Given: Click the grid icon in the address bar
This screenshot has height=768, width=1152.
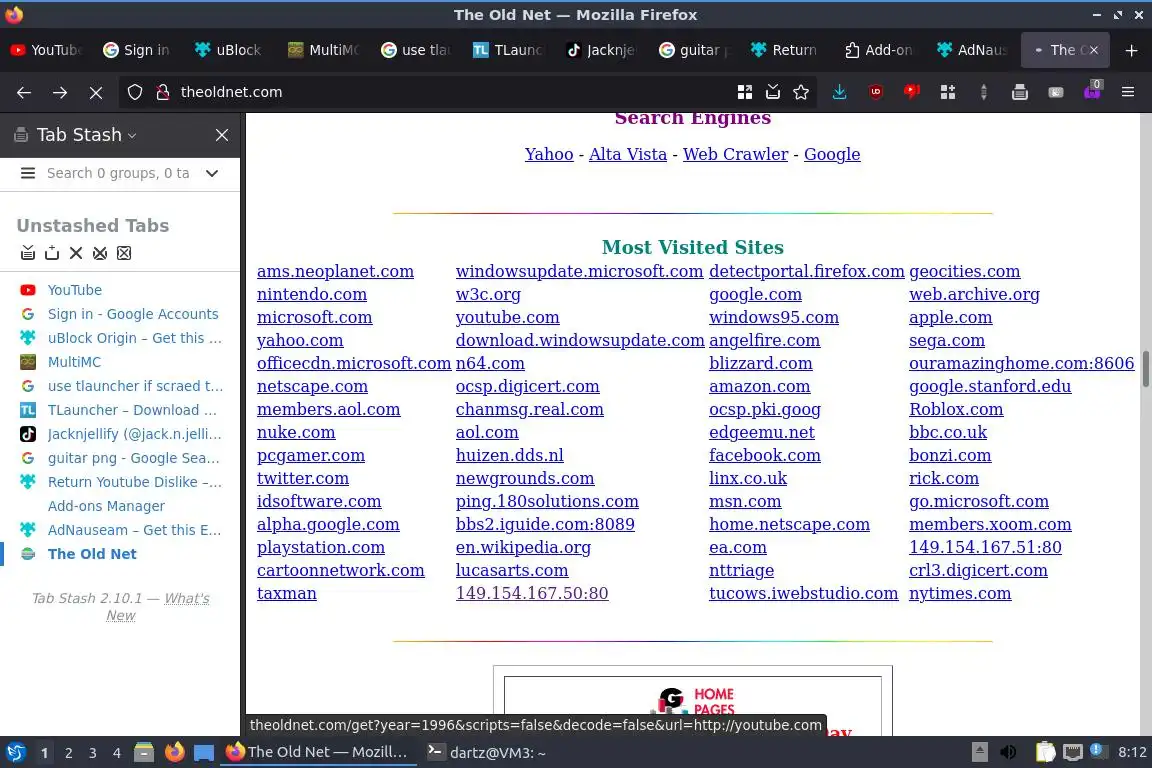Looking at the screenshot, I should tap(744, 92).
